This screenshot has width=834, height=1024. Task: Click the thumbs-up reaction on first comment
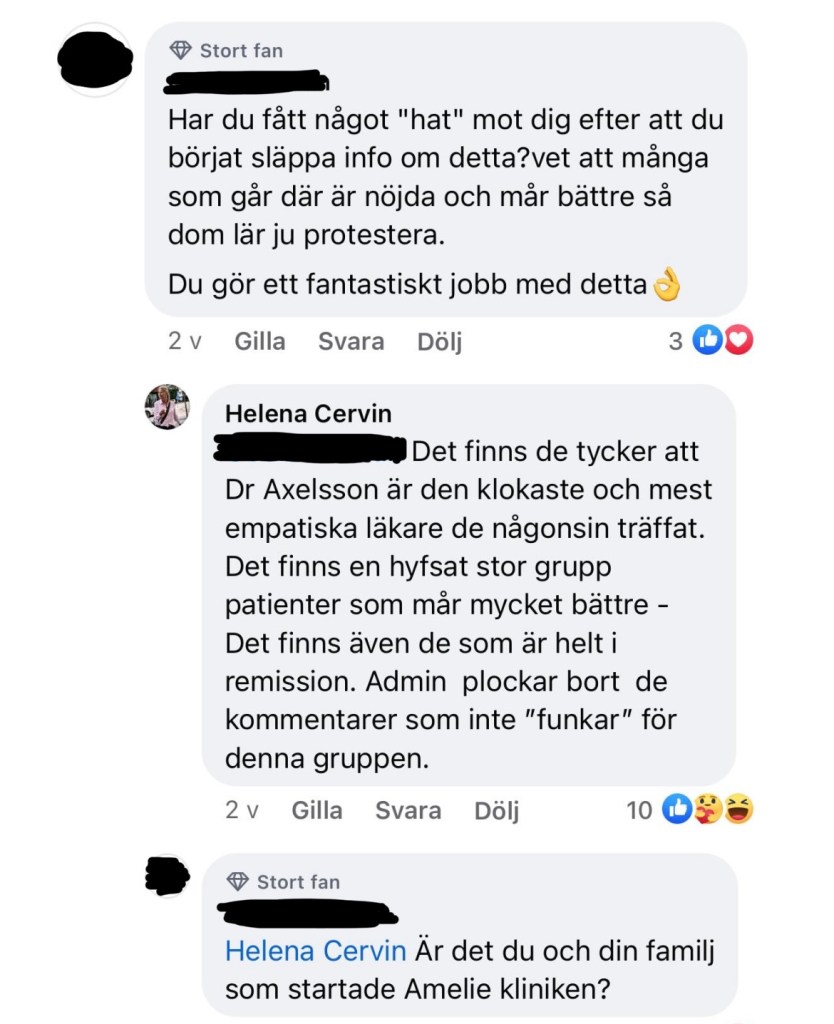[707, 340]
